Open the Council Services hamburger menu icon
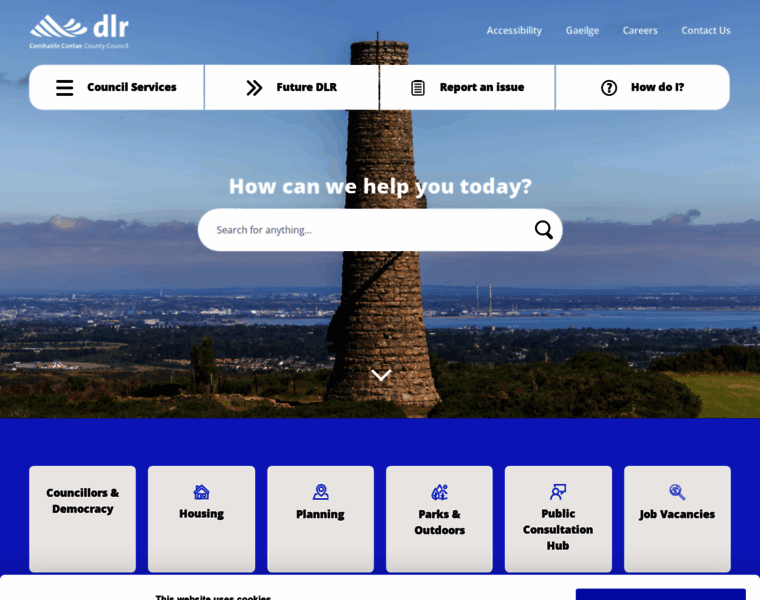The height and width of the screenshot is (600, 760). (x=64, y=88)
